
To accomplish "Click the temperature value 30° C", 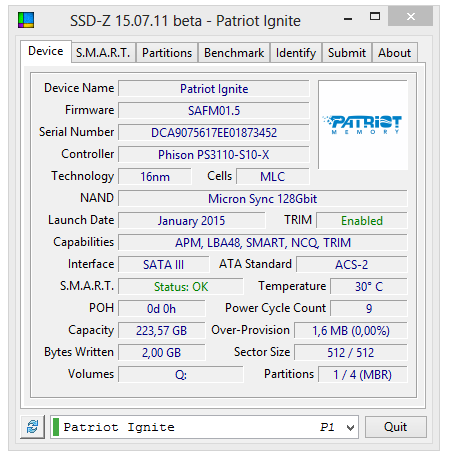I will click(x=369, y=287).
